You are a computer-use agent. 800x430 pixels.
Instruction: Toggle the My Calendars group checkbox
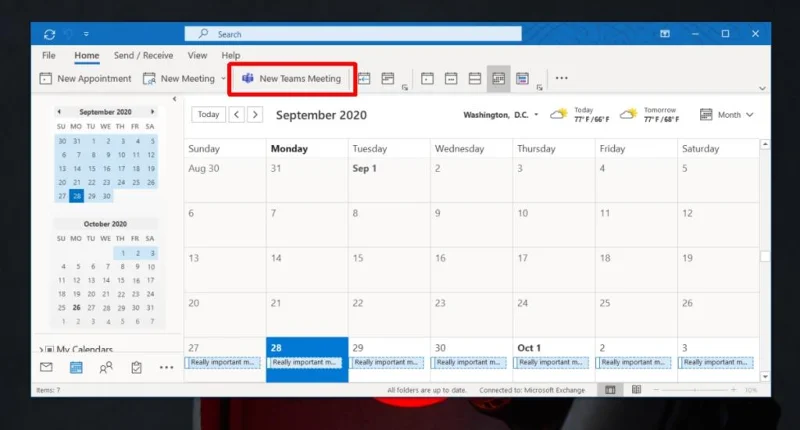click(49, 350)
